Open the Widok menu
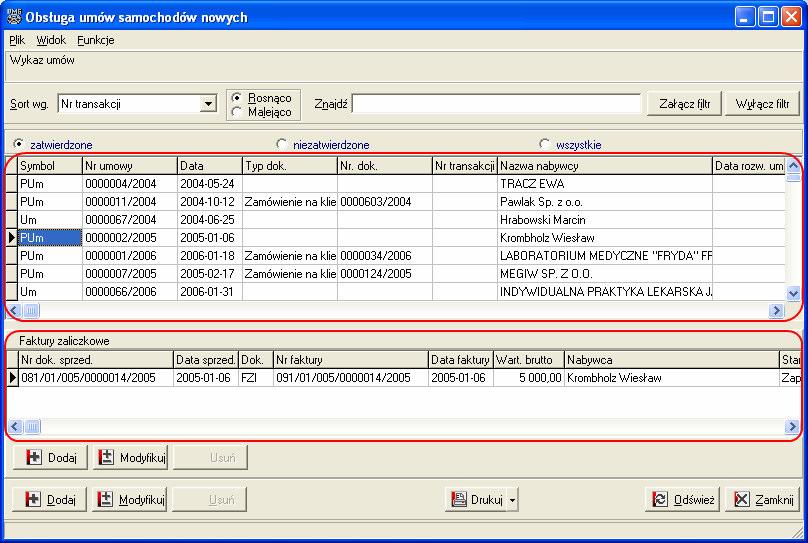 51,40
